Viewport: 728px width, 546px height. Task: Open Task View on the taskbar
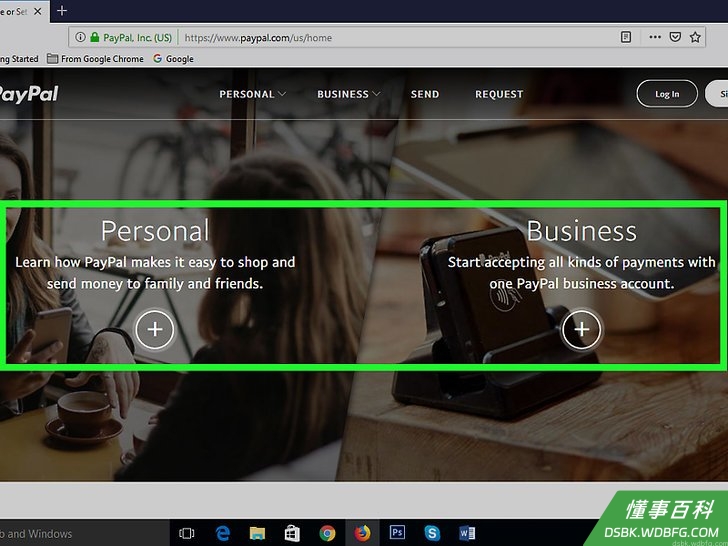pos(187,533)
